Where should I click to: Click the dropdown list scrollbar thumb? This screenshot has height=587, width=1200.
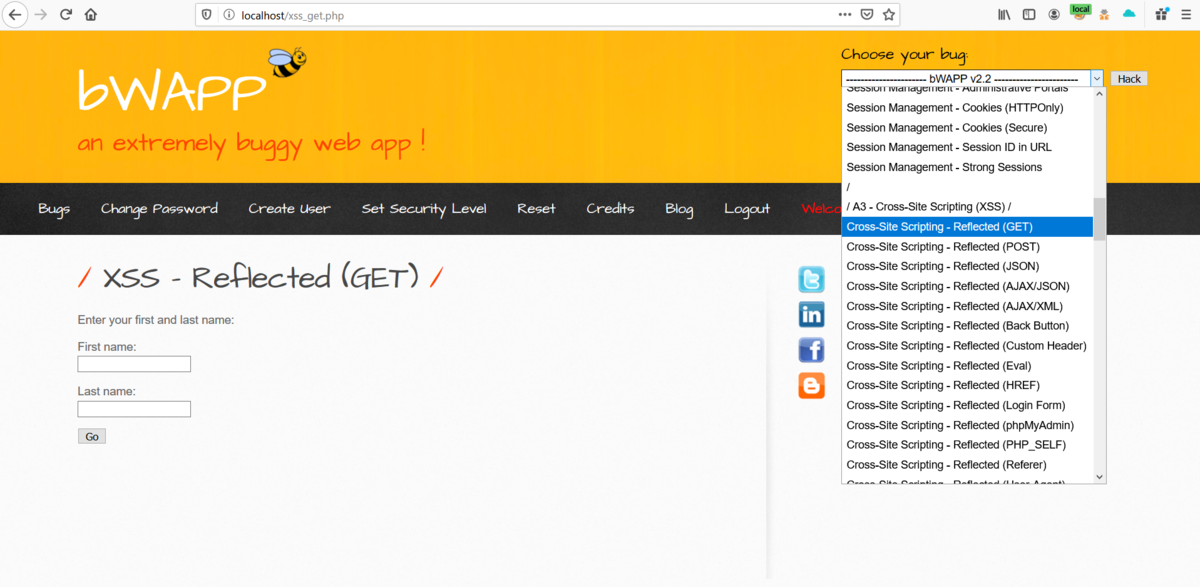click(1100, 219)
